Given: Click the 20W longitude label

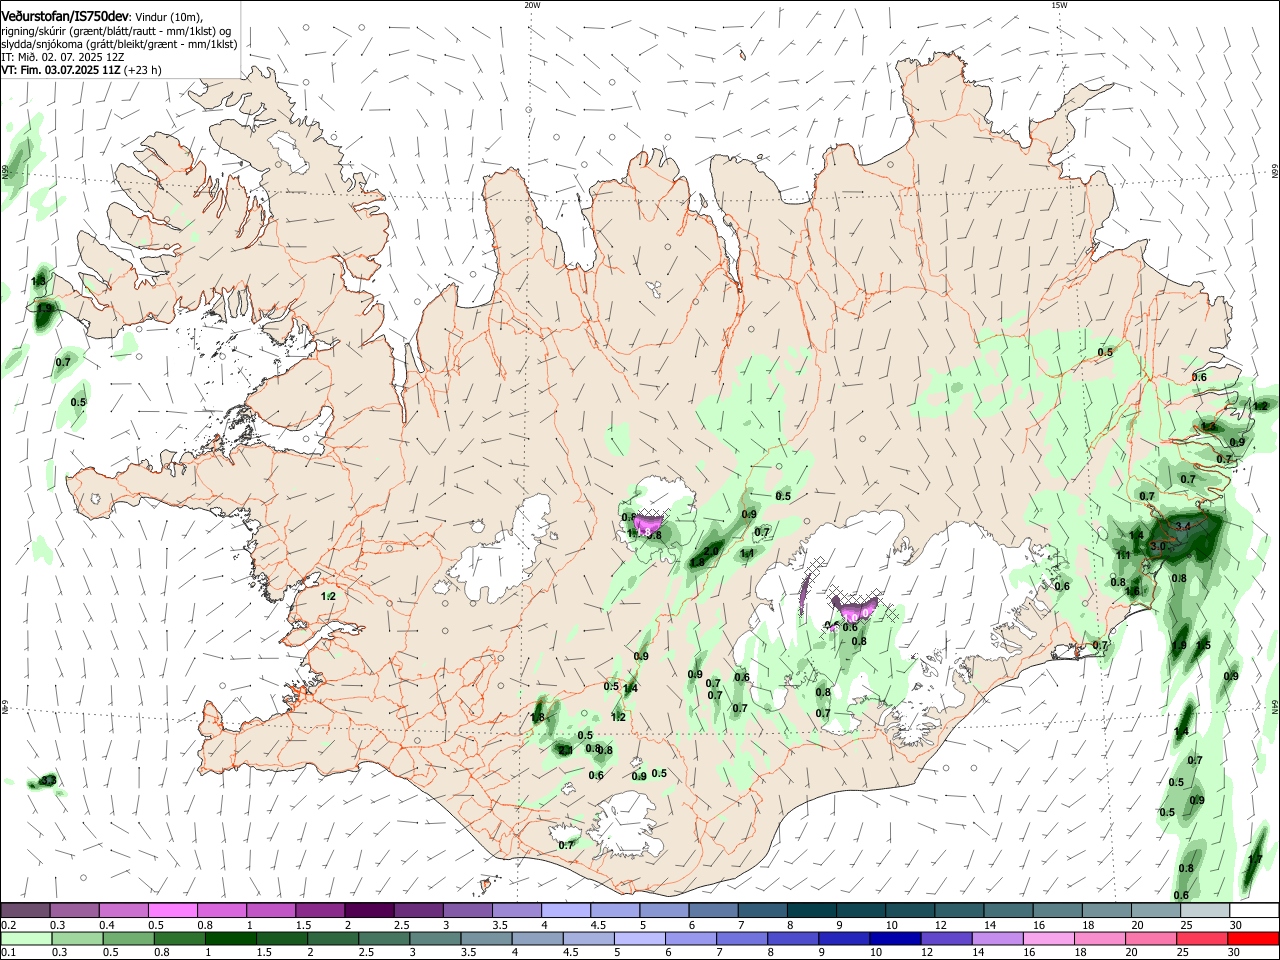Looking at the screenshot, I should (532, 5).
